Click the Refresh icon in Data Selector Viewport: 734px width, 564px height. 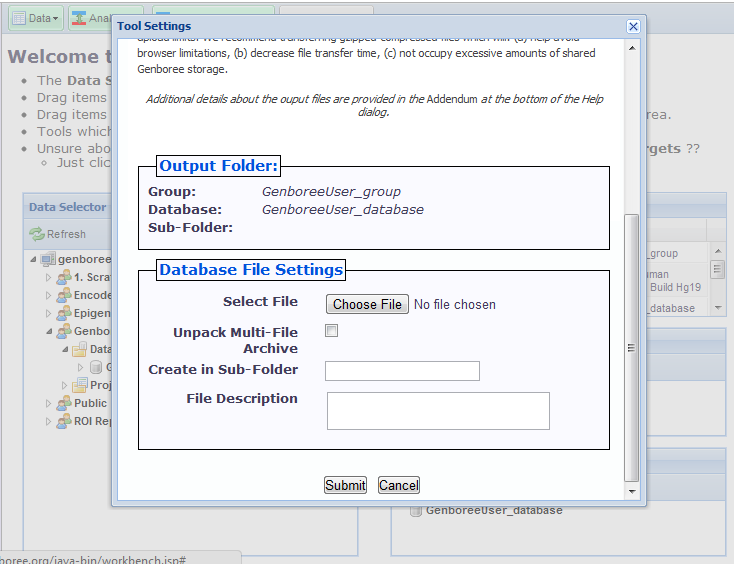coord(38,234)
